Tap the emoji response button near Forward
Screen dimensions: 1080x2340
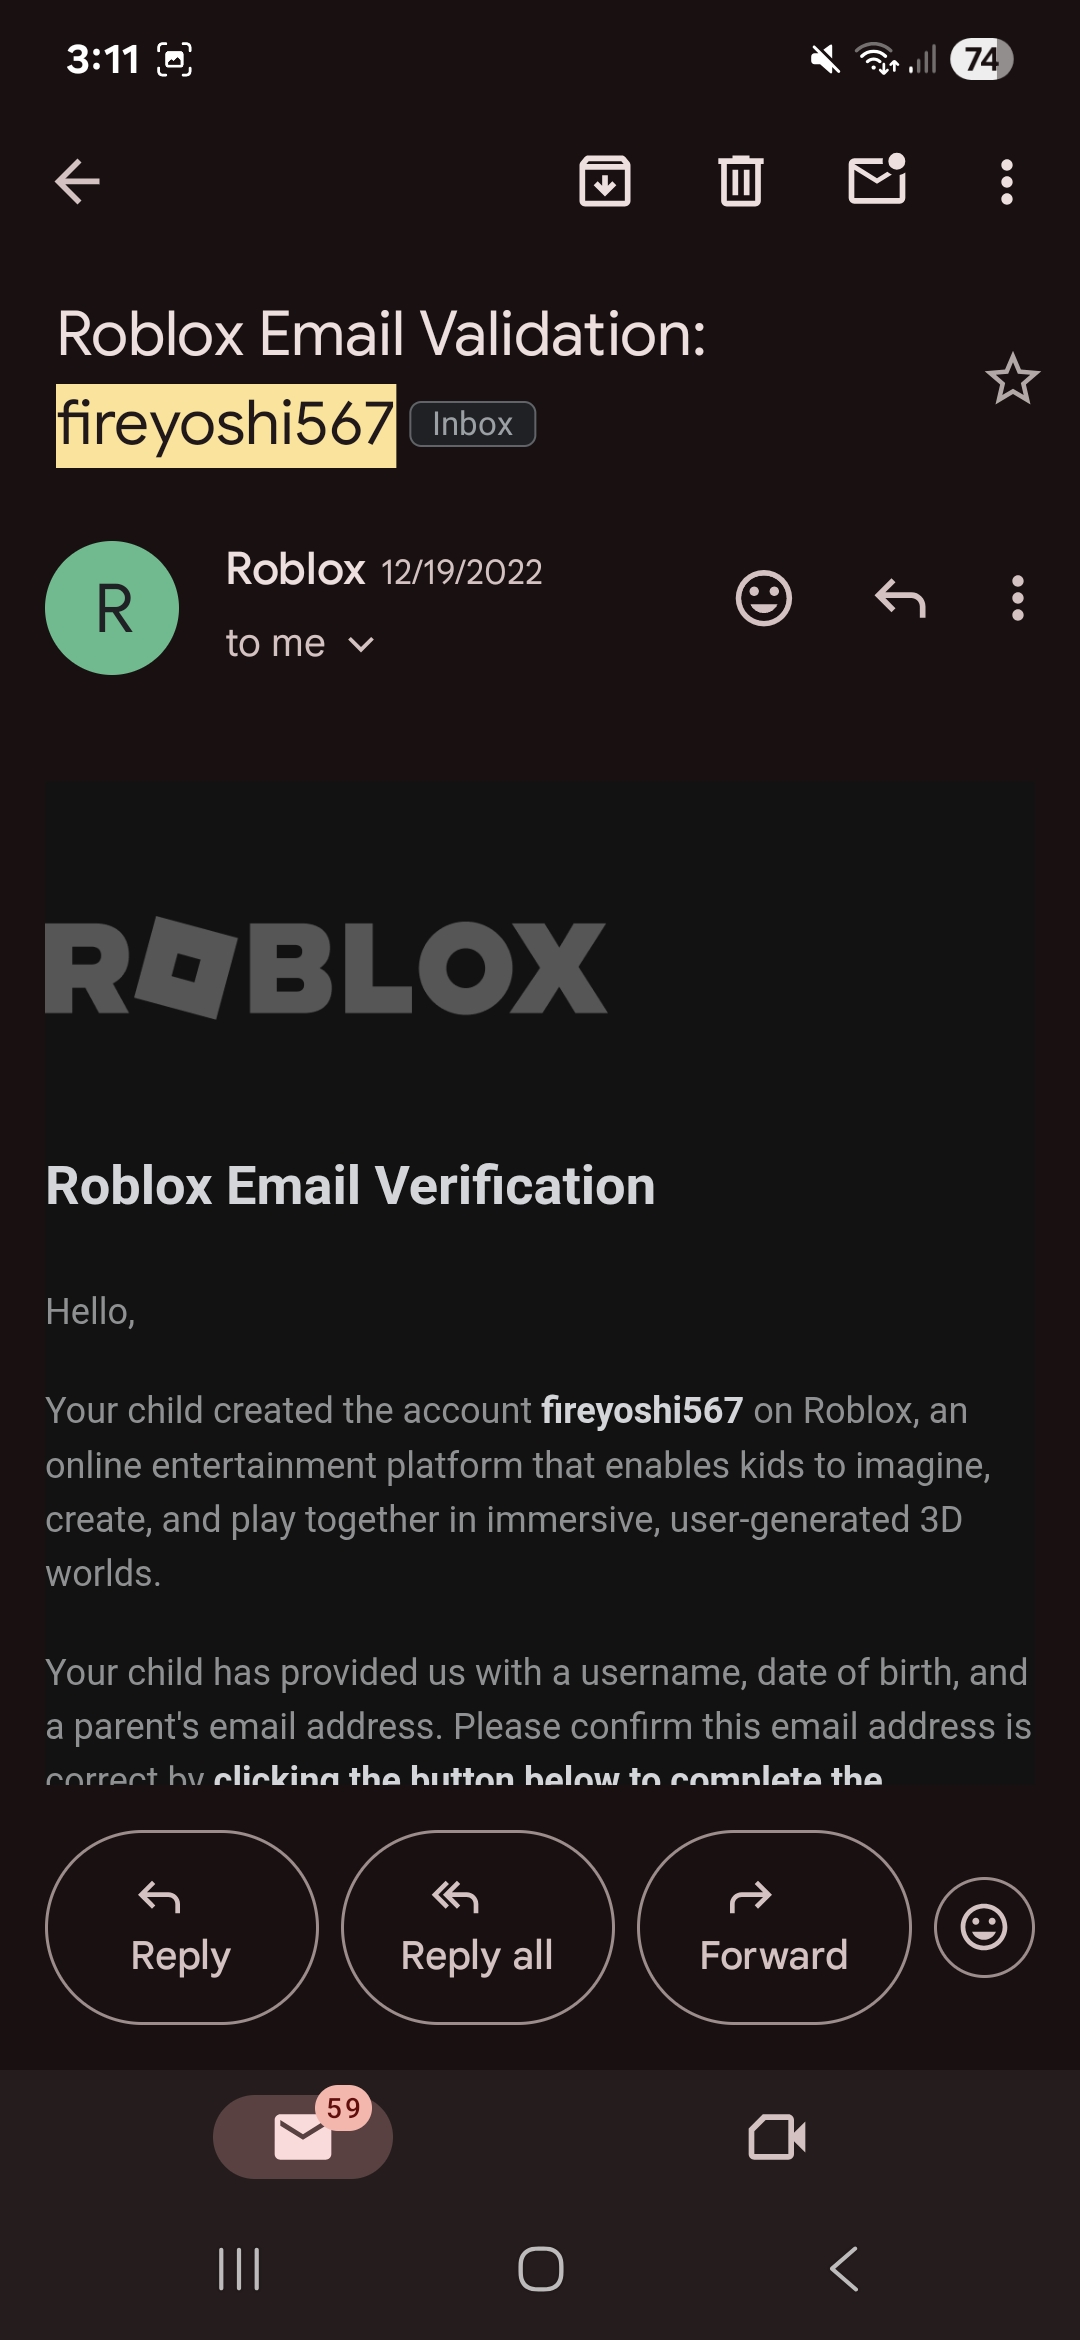click(x=983, y=1926)
